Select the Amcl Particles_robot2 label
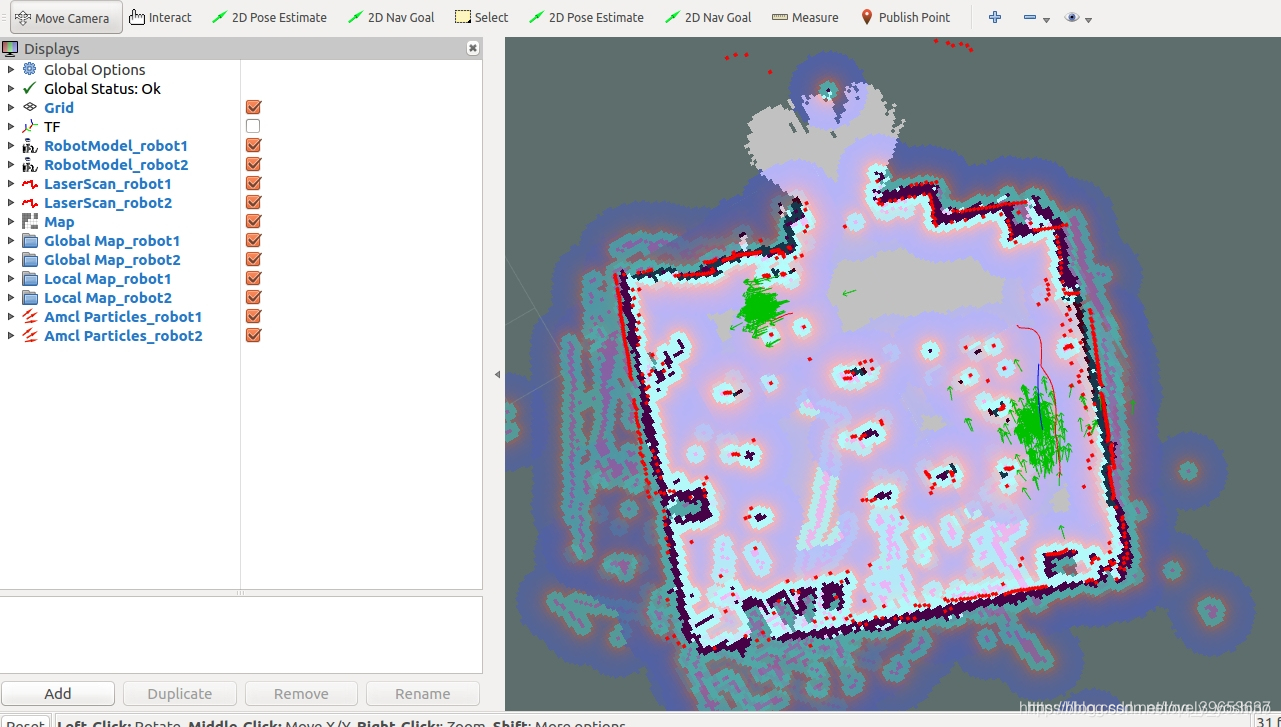This screenshot has width=1281, height=727. (123, 335)
